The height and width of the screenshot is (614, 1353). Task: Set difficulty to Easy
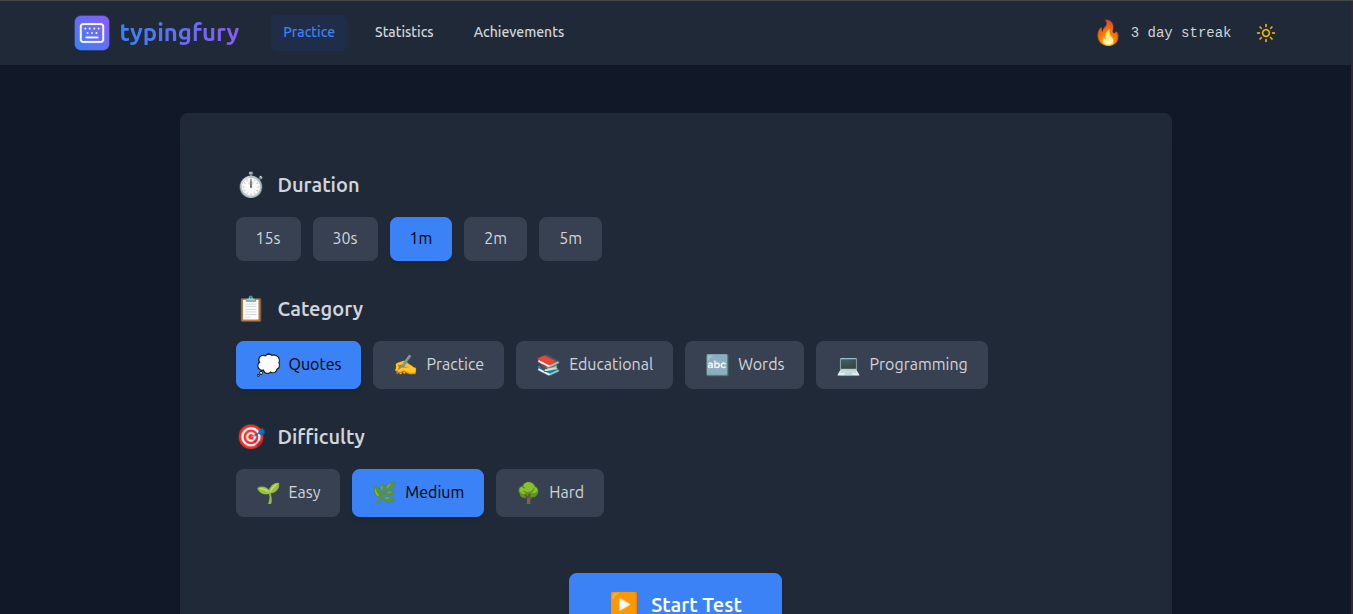(288, 493)
